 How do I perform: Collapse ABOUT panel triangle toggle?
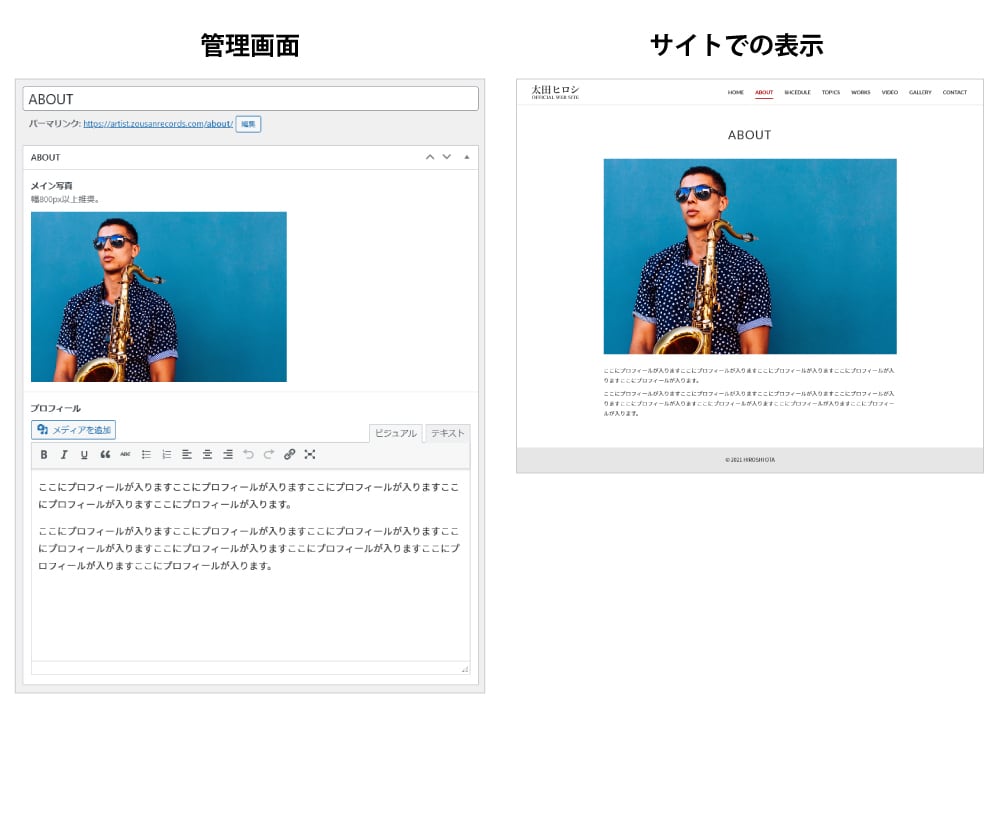click(x=467, y=157)
